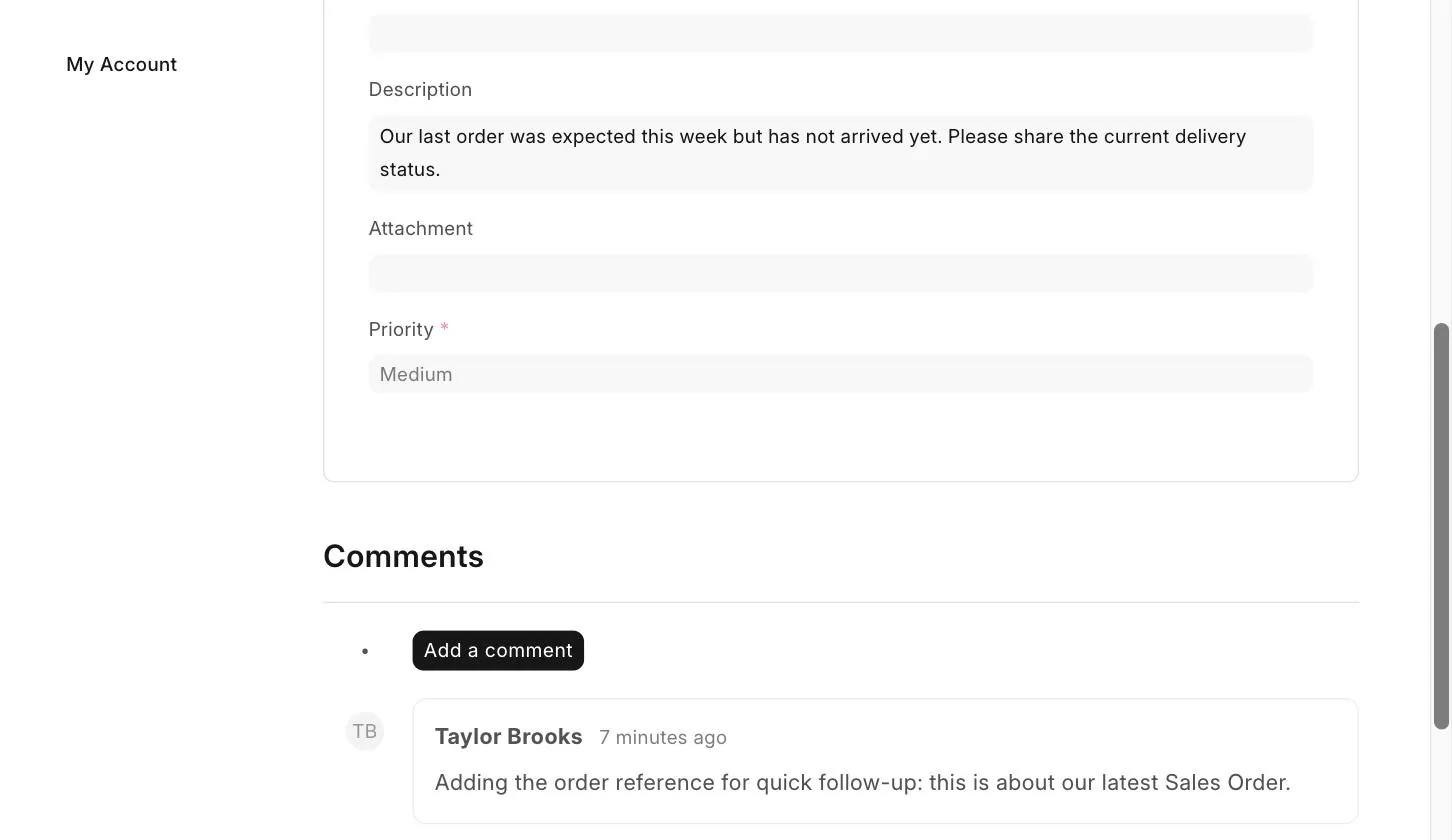Click the Taylor Brooks commenter name
This screenshot has height=840, width=1452.
coord(508,737)
